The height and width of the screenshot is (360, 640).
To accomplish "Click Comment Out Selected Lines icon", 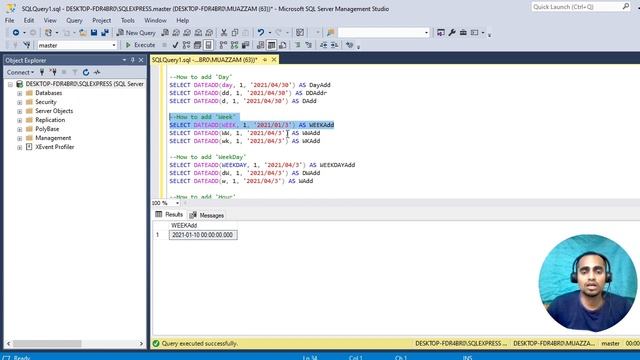I will (x=298, y=45).
